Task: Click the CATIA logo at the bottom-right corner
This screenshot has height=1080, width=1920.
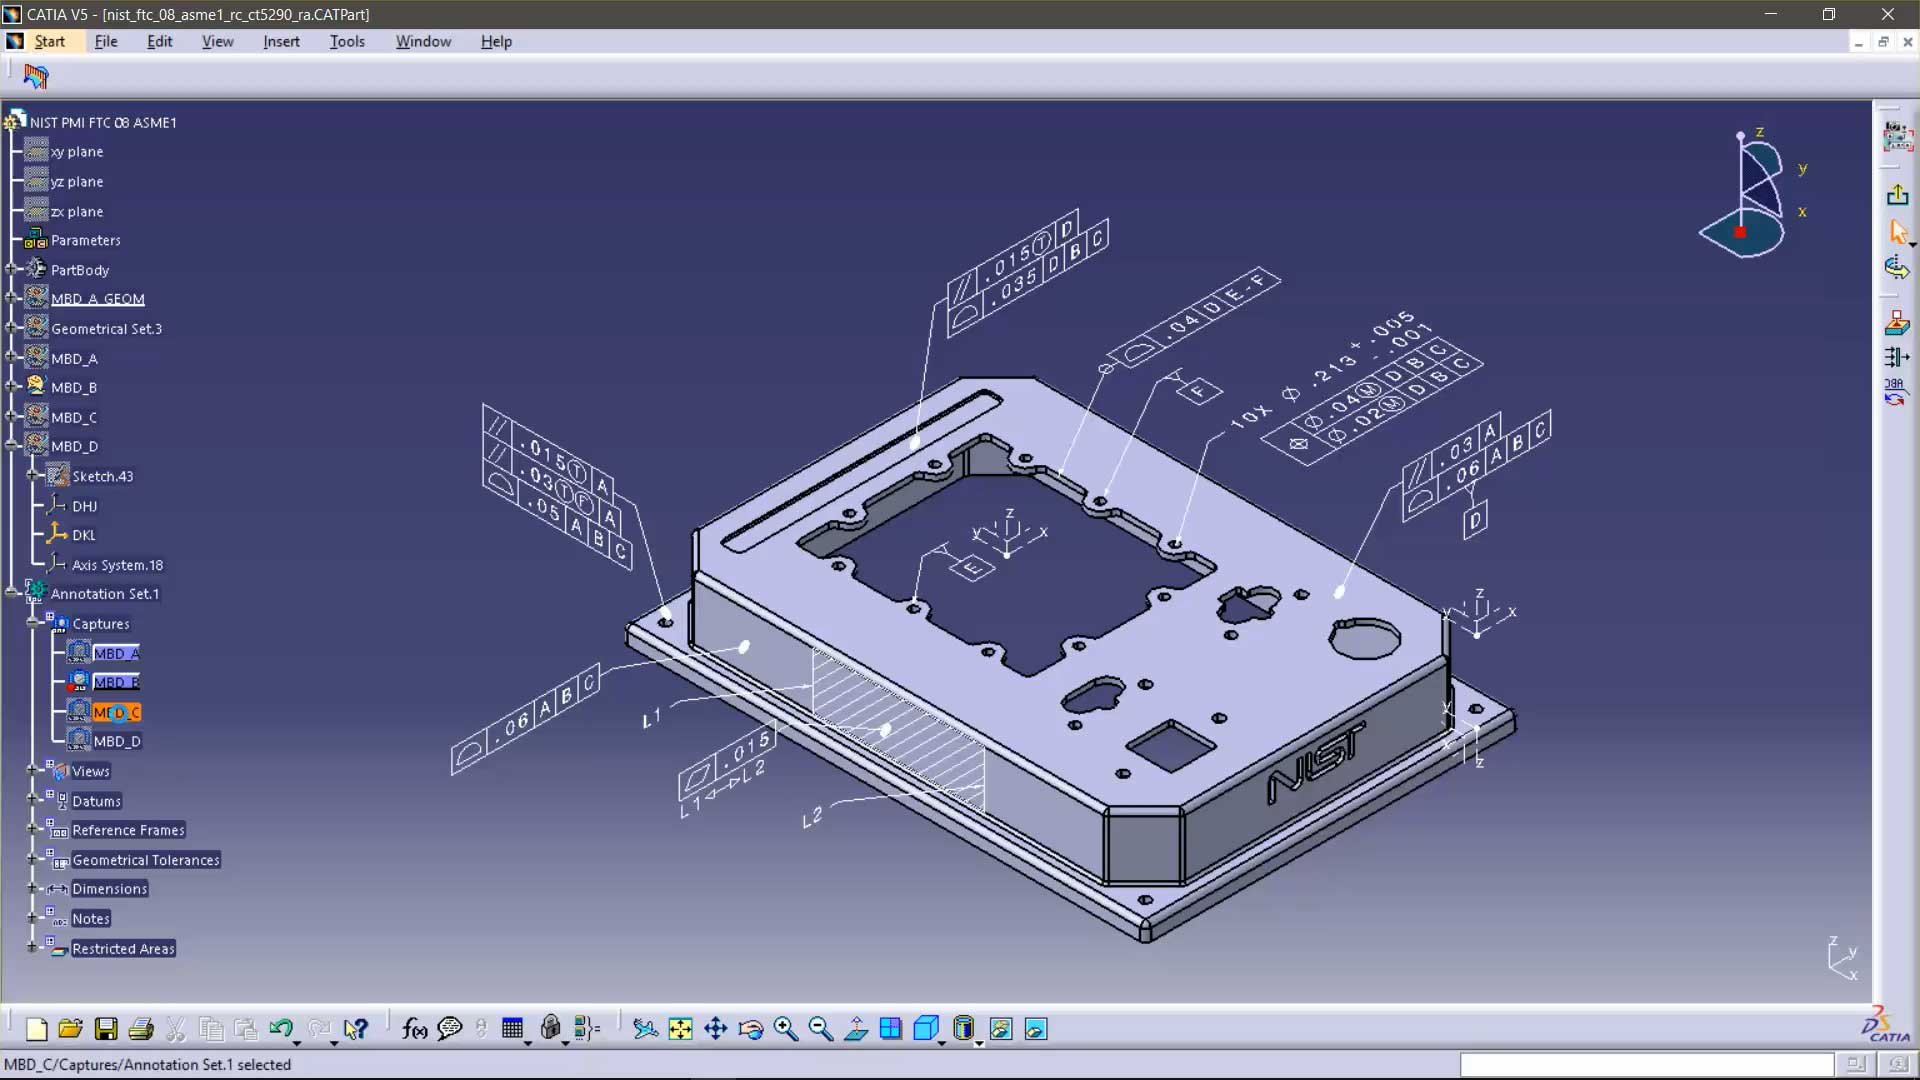Action: 1886,1024
